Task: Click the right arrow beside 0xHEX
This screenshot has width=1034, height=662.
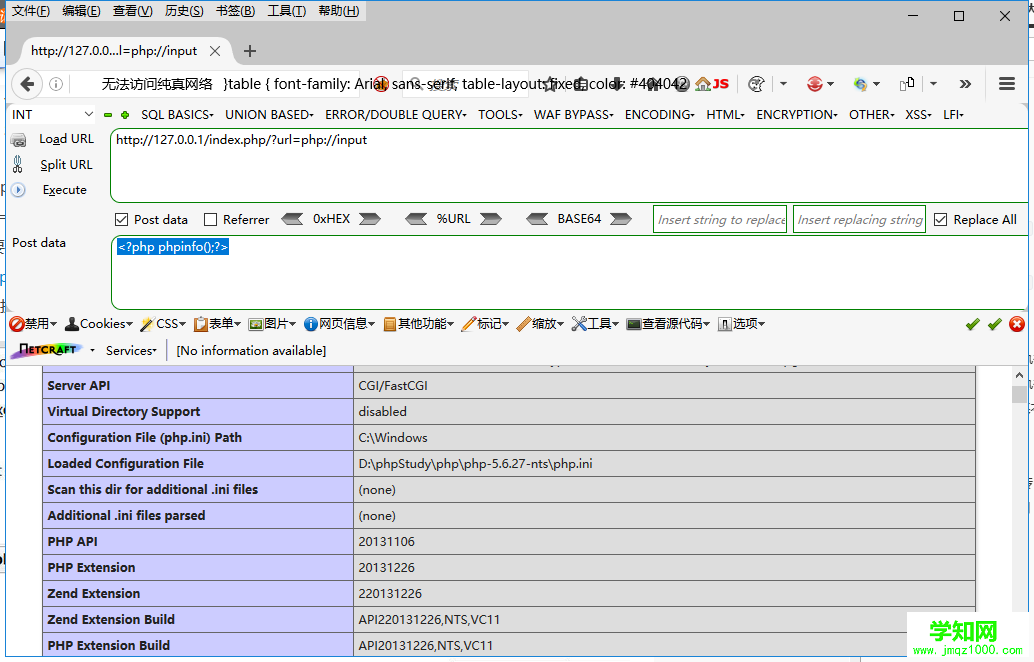Action: point(369,219)
